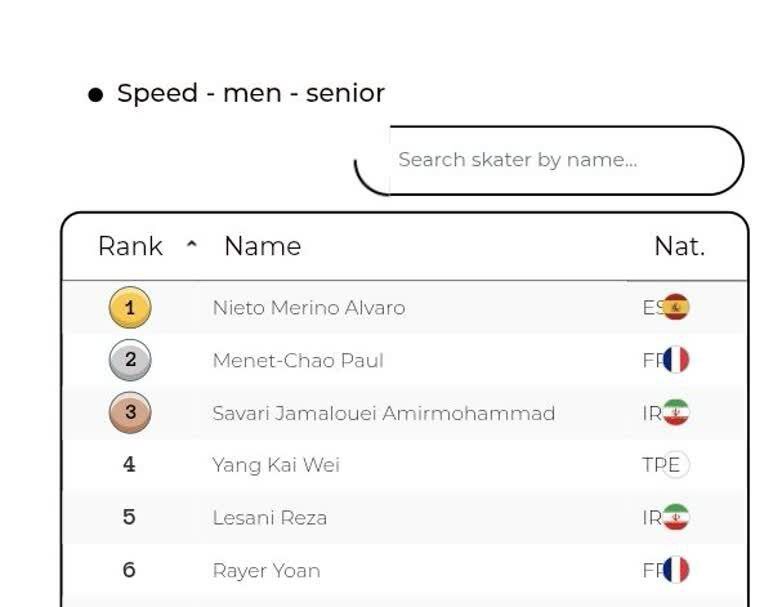Viewport: 782px width, 607px height.
Task: Toggle sort arrow next to Rank header
Action: tap(192, 246)
